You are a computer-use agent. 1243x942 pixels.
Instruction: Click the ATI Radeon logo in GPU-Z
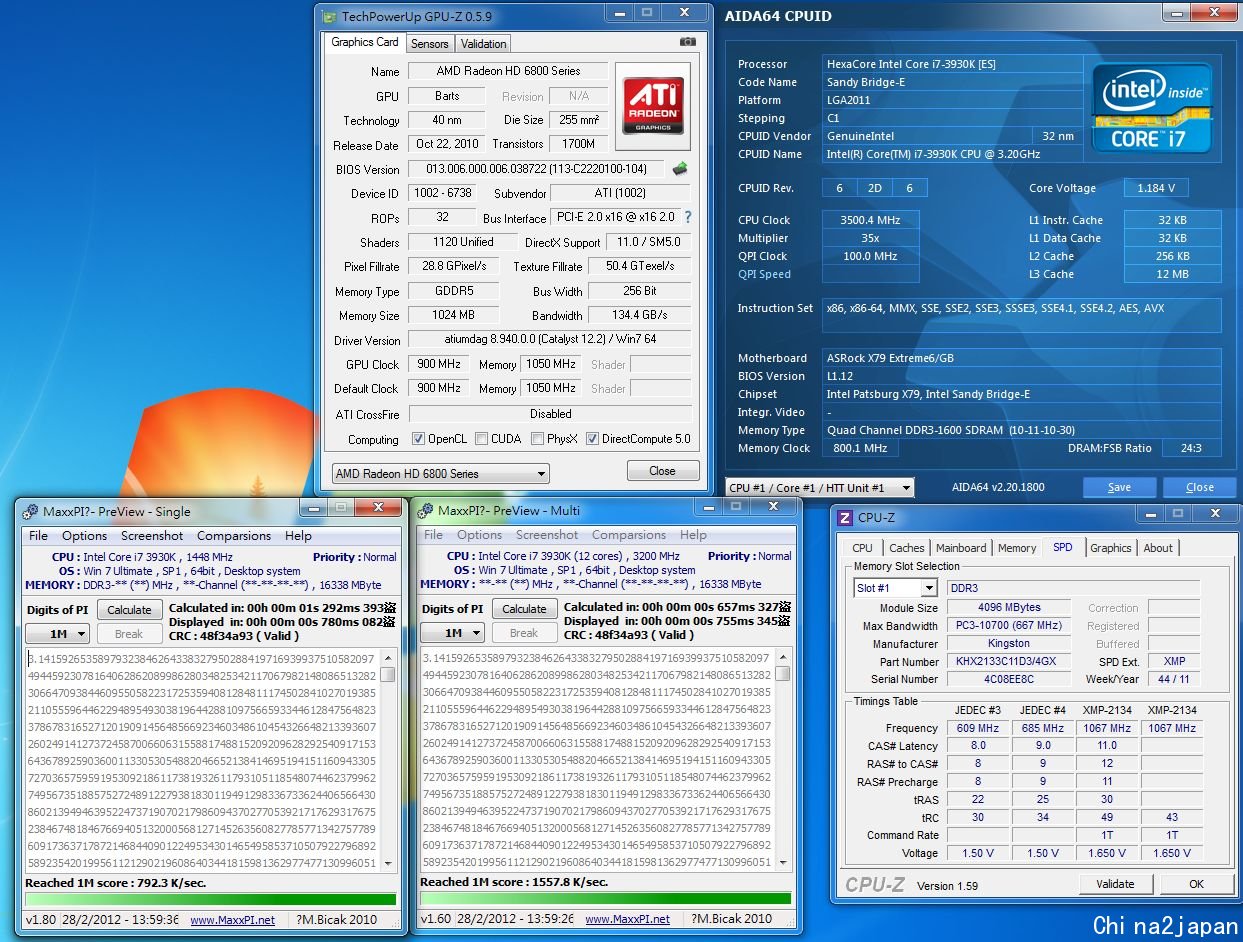coord(653,106)
